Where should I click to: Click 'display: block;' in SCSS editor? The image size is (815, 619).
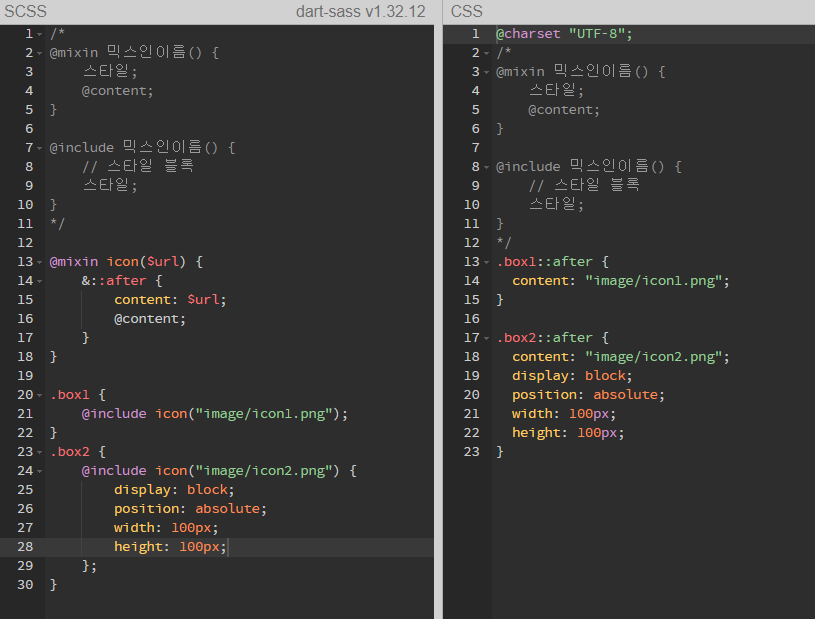point(174,490)
